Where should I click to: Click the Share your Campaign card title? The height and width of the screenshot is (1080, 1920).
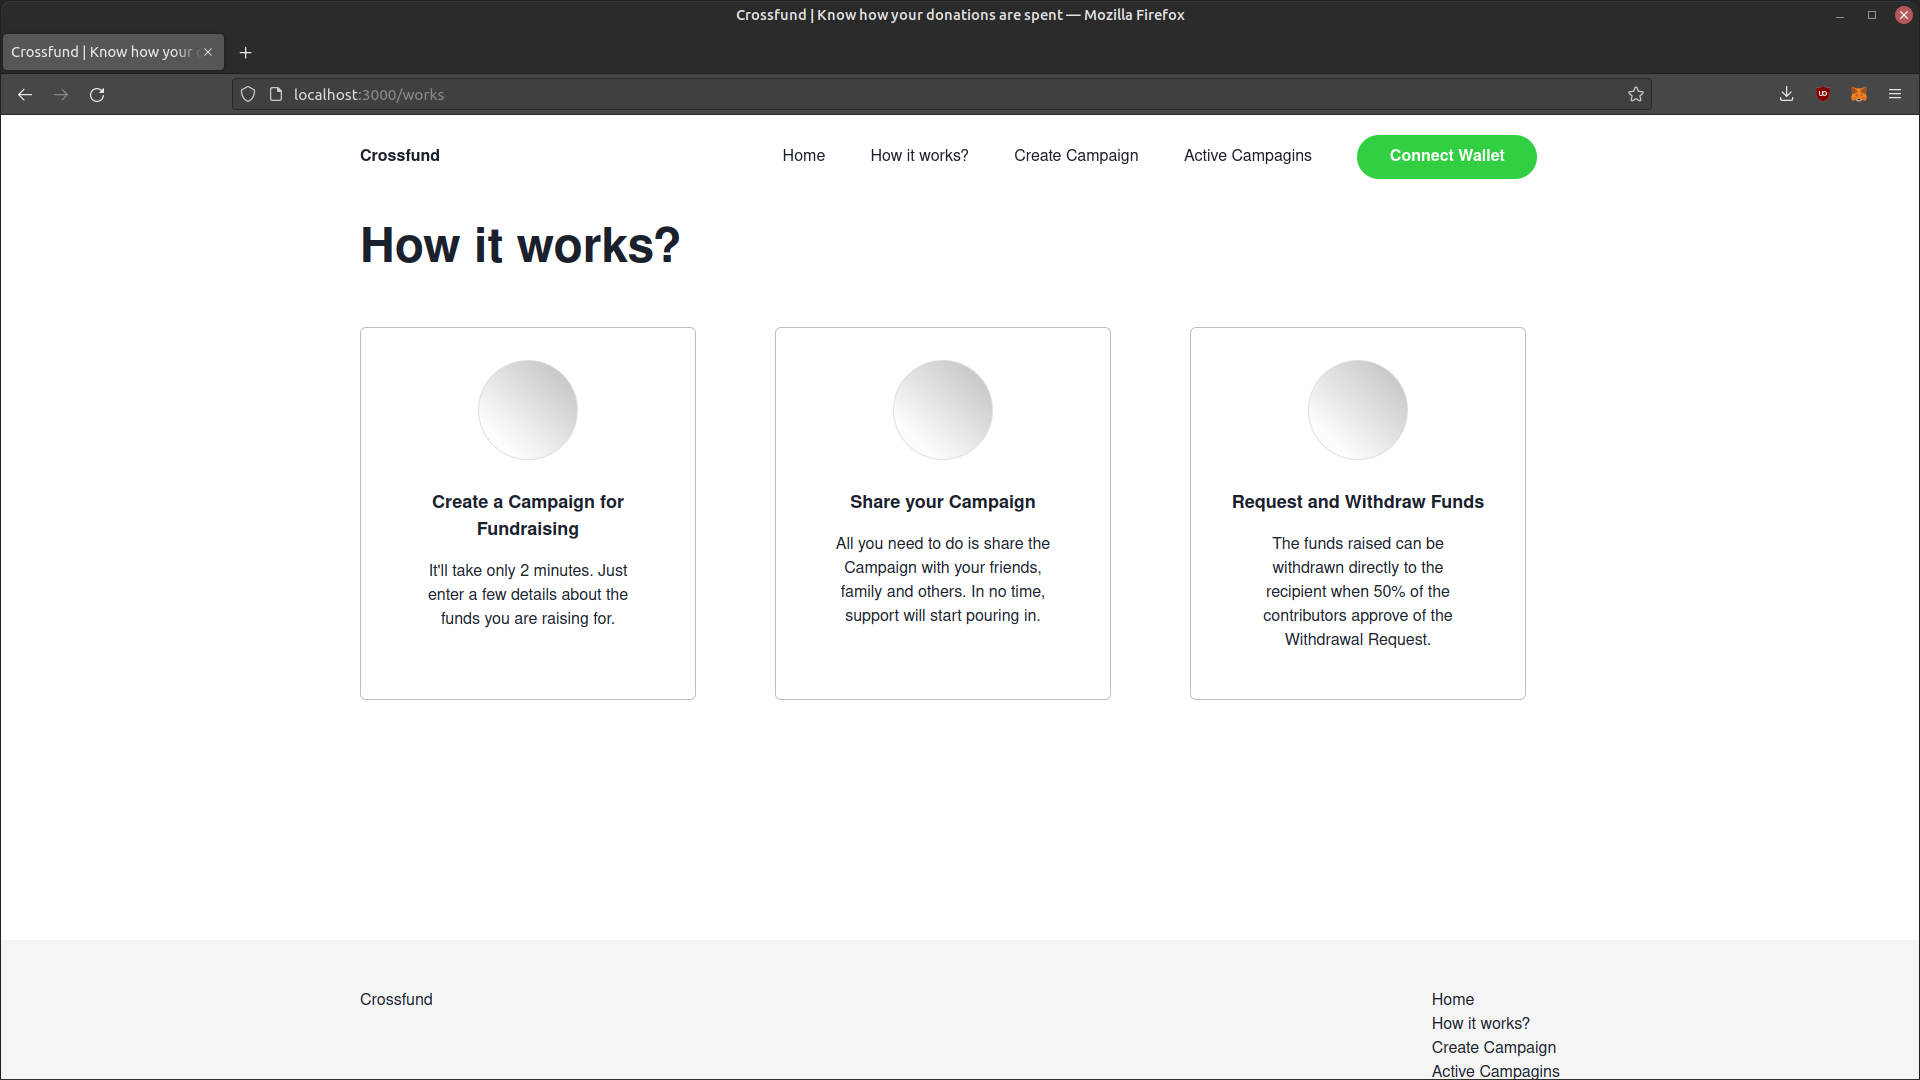click(x=943, y=502)
